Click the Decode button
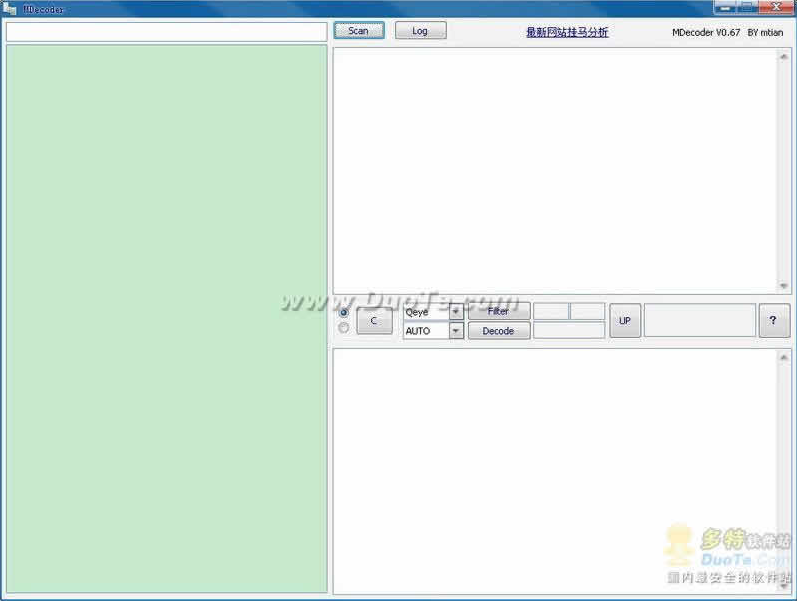This screenshot has height=601, width=797. click(499, 331)
